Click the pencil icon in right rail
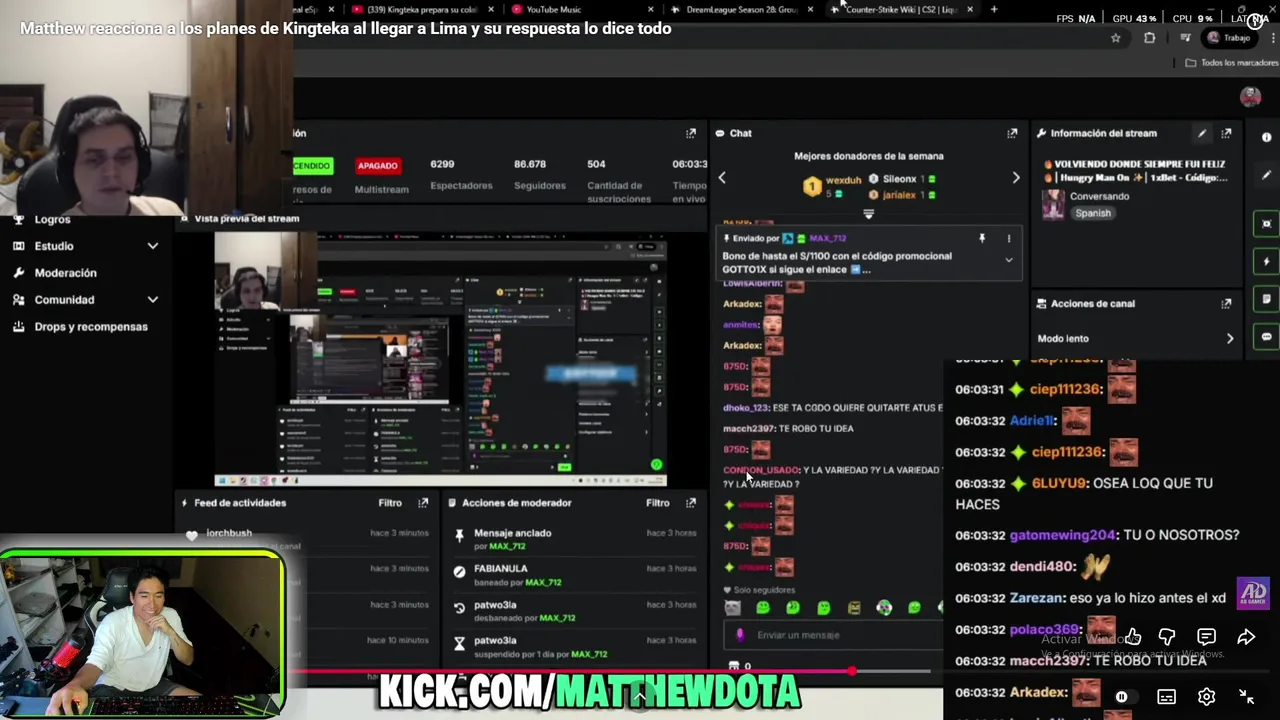The image size is (1280, 720). (x=1267, y=175)
